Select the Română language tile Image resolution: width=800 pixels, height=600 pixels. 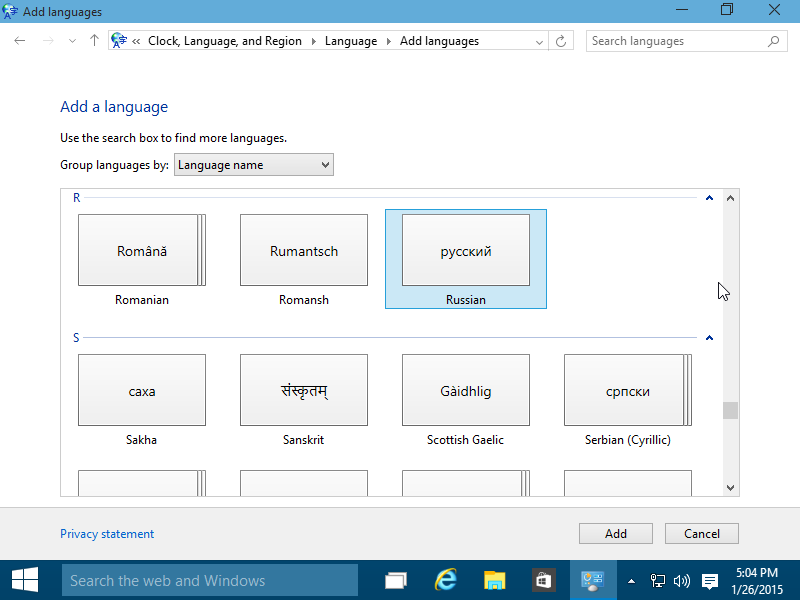point(142,250)
